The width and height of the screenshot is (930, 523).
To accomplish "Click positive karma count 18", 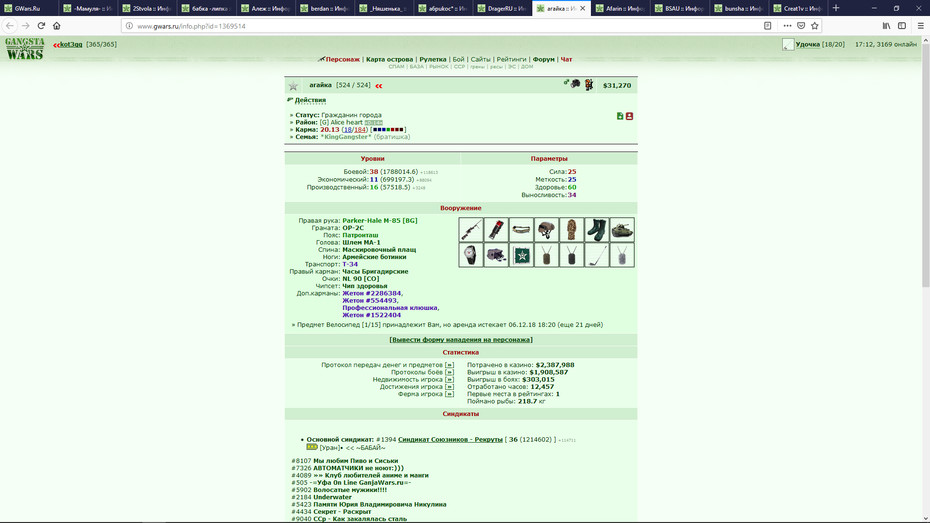I will point(347,129).
